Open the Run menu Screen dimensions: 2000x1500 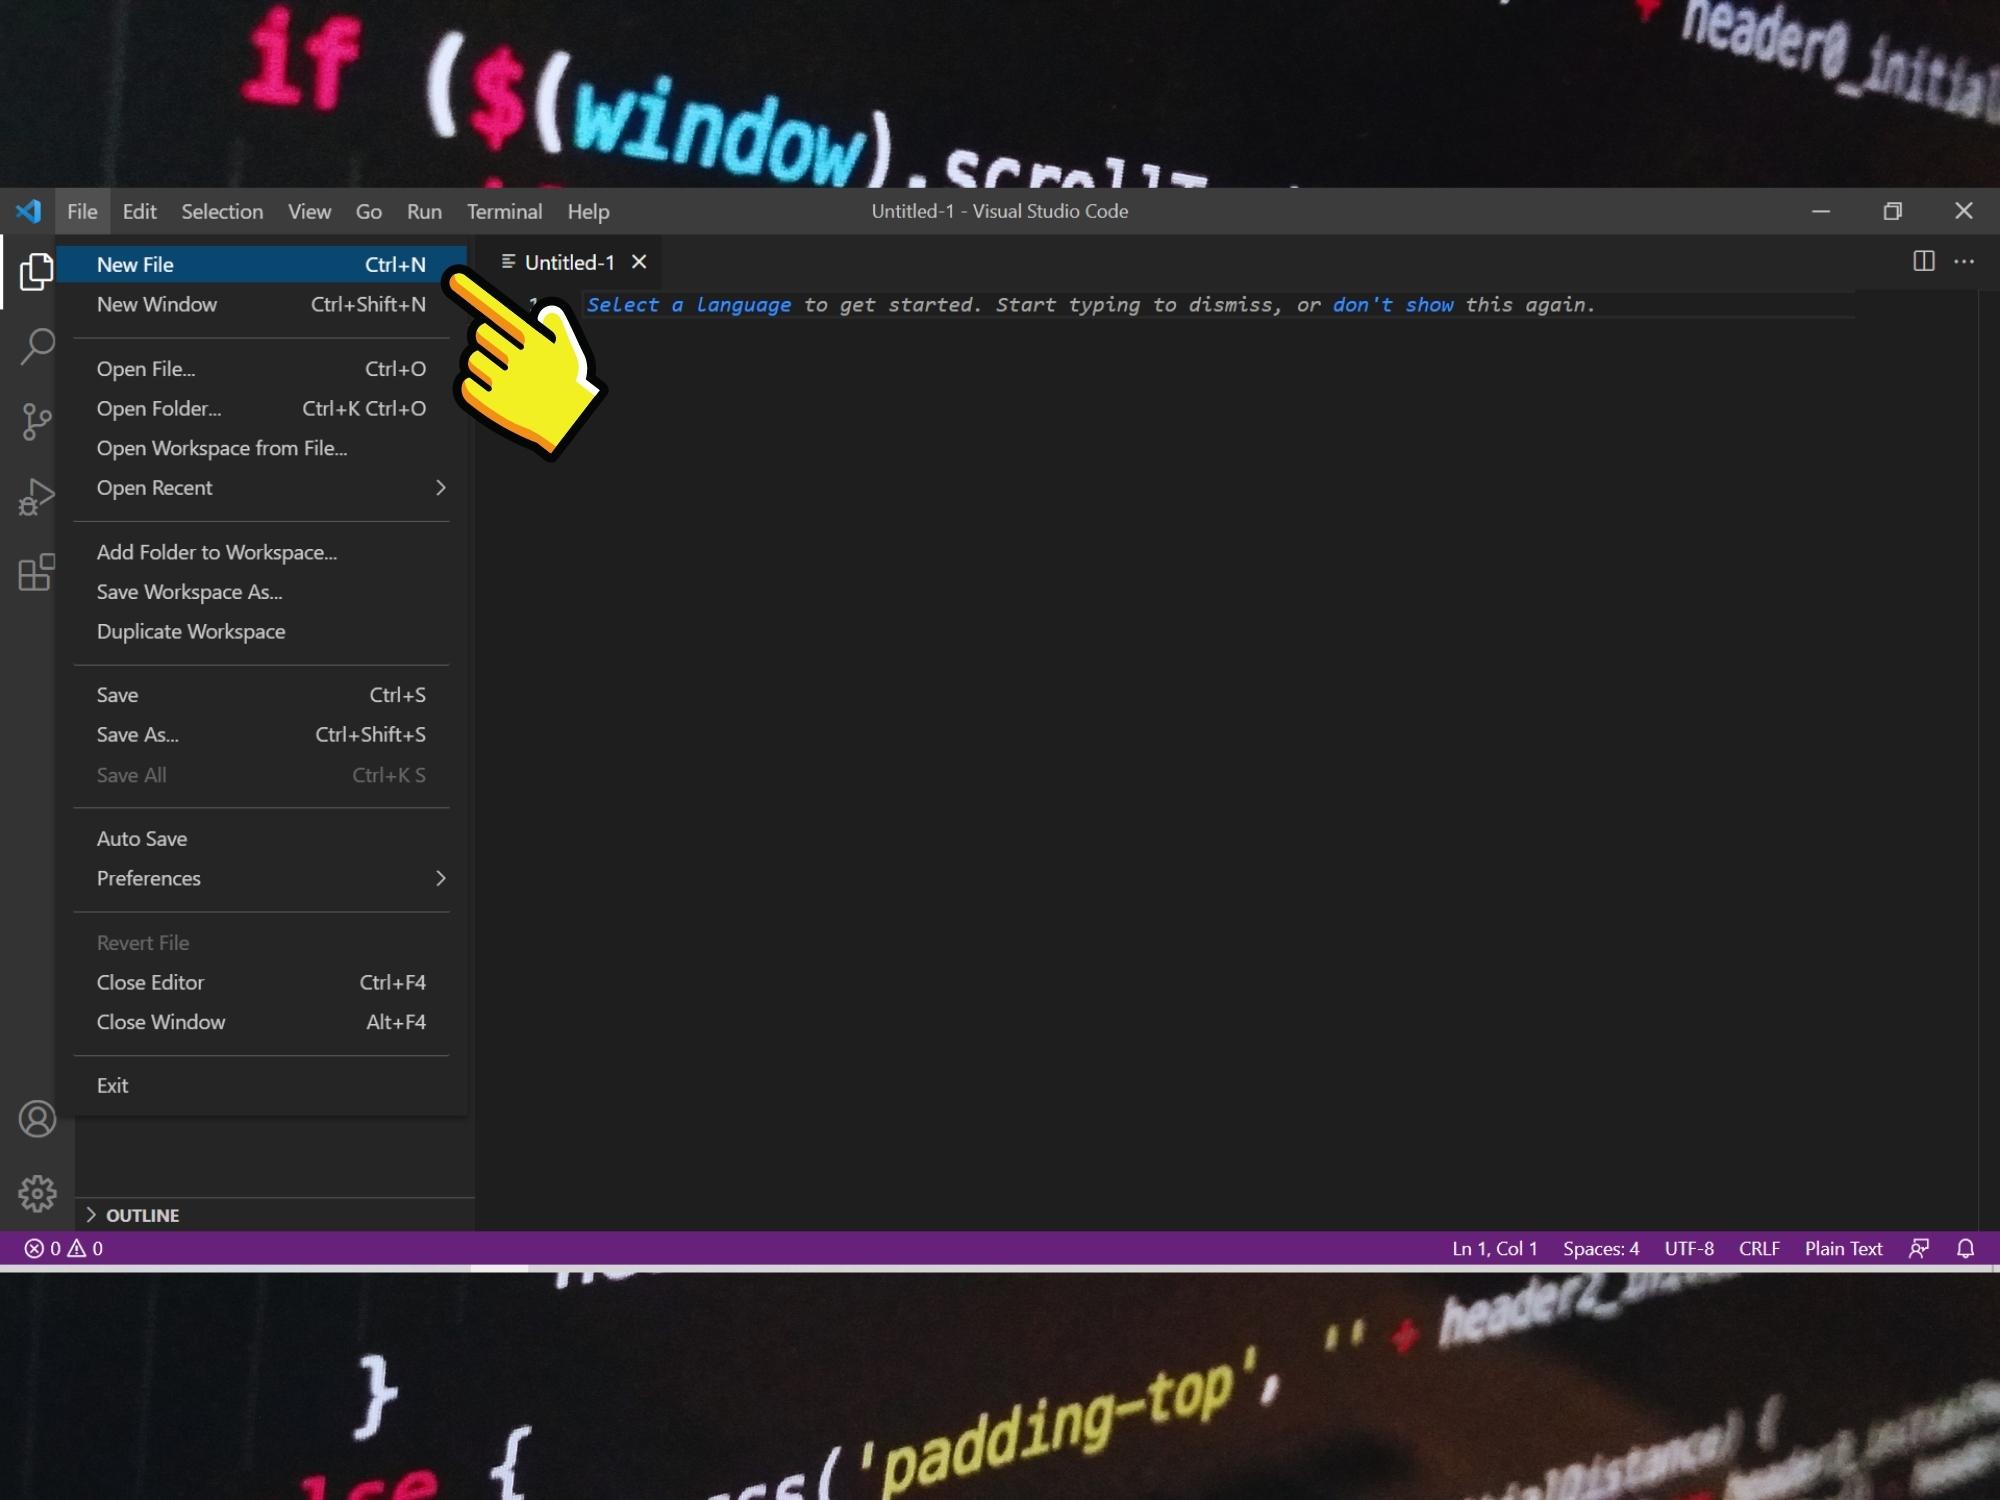(x=424, y=211)
